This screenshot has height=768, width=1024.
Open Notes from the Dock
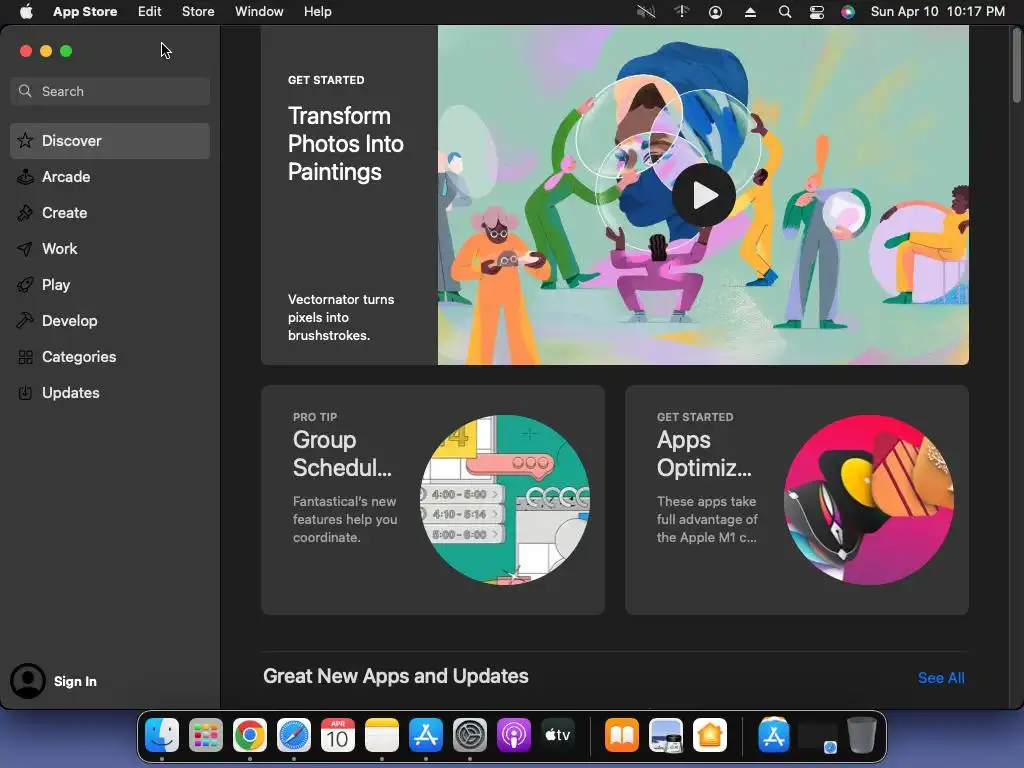(382, 735)
